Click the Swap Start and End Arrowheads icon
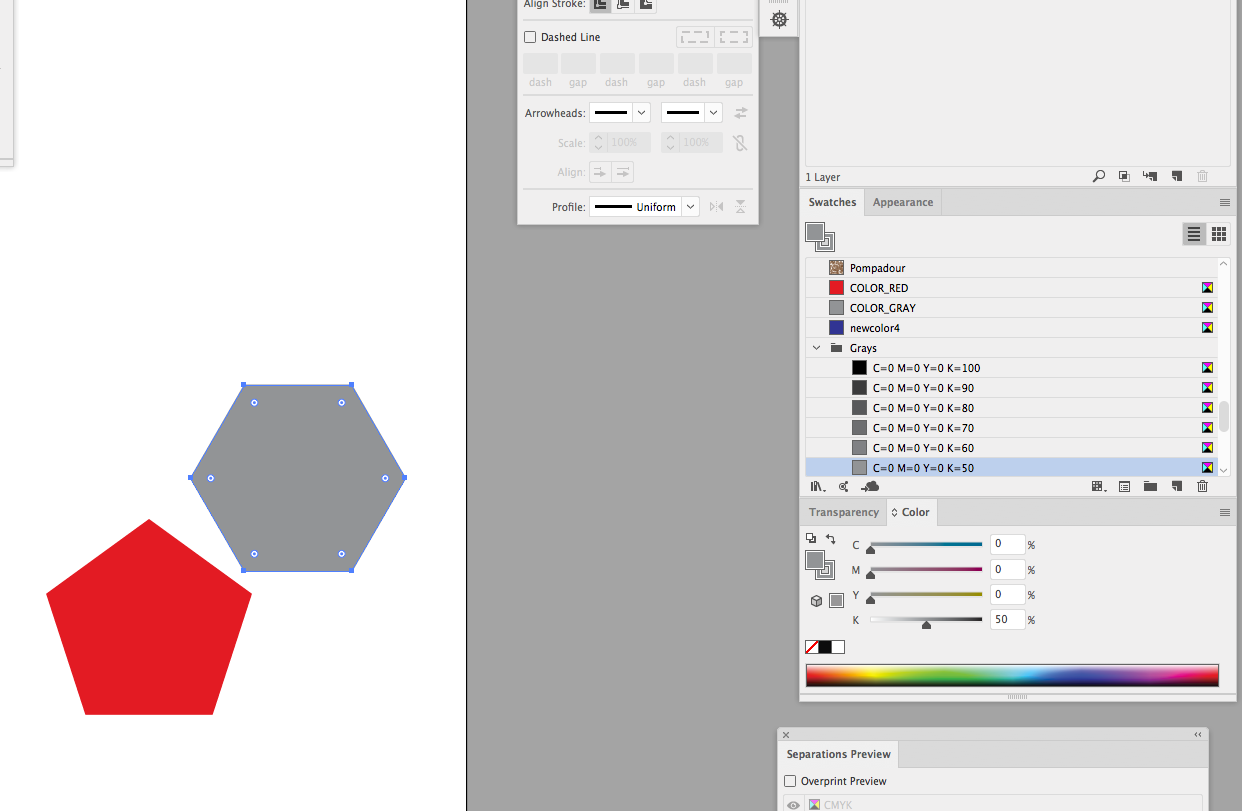The image size is (1242, 811). [741, 113]
